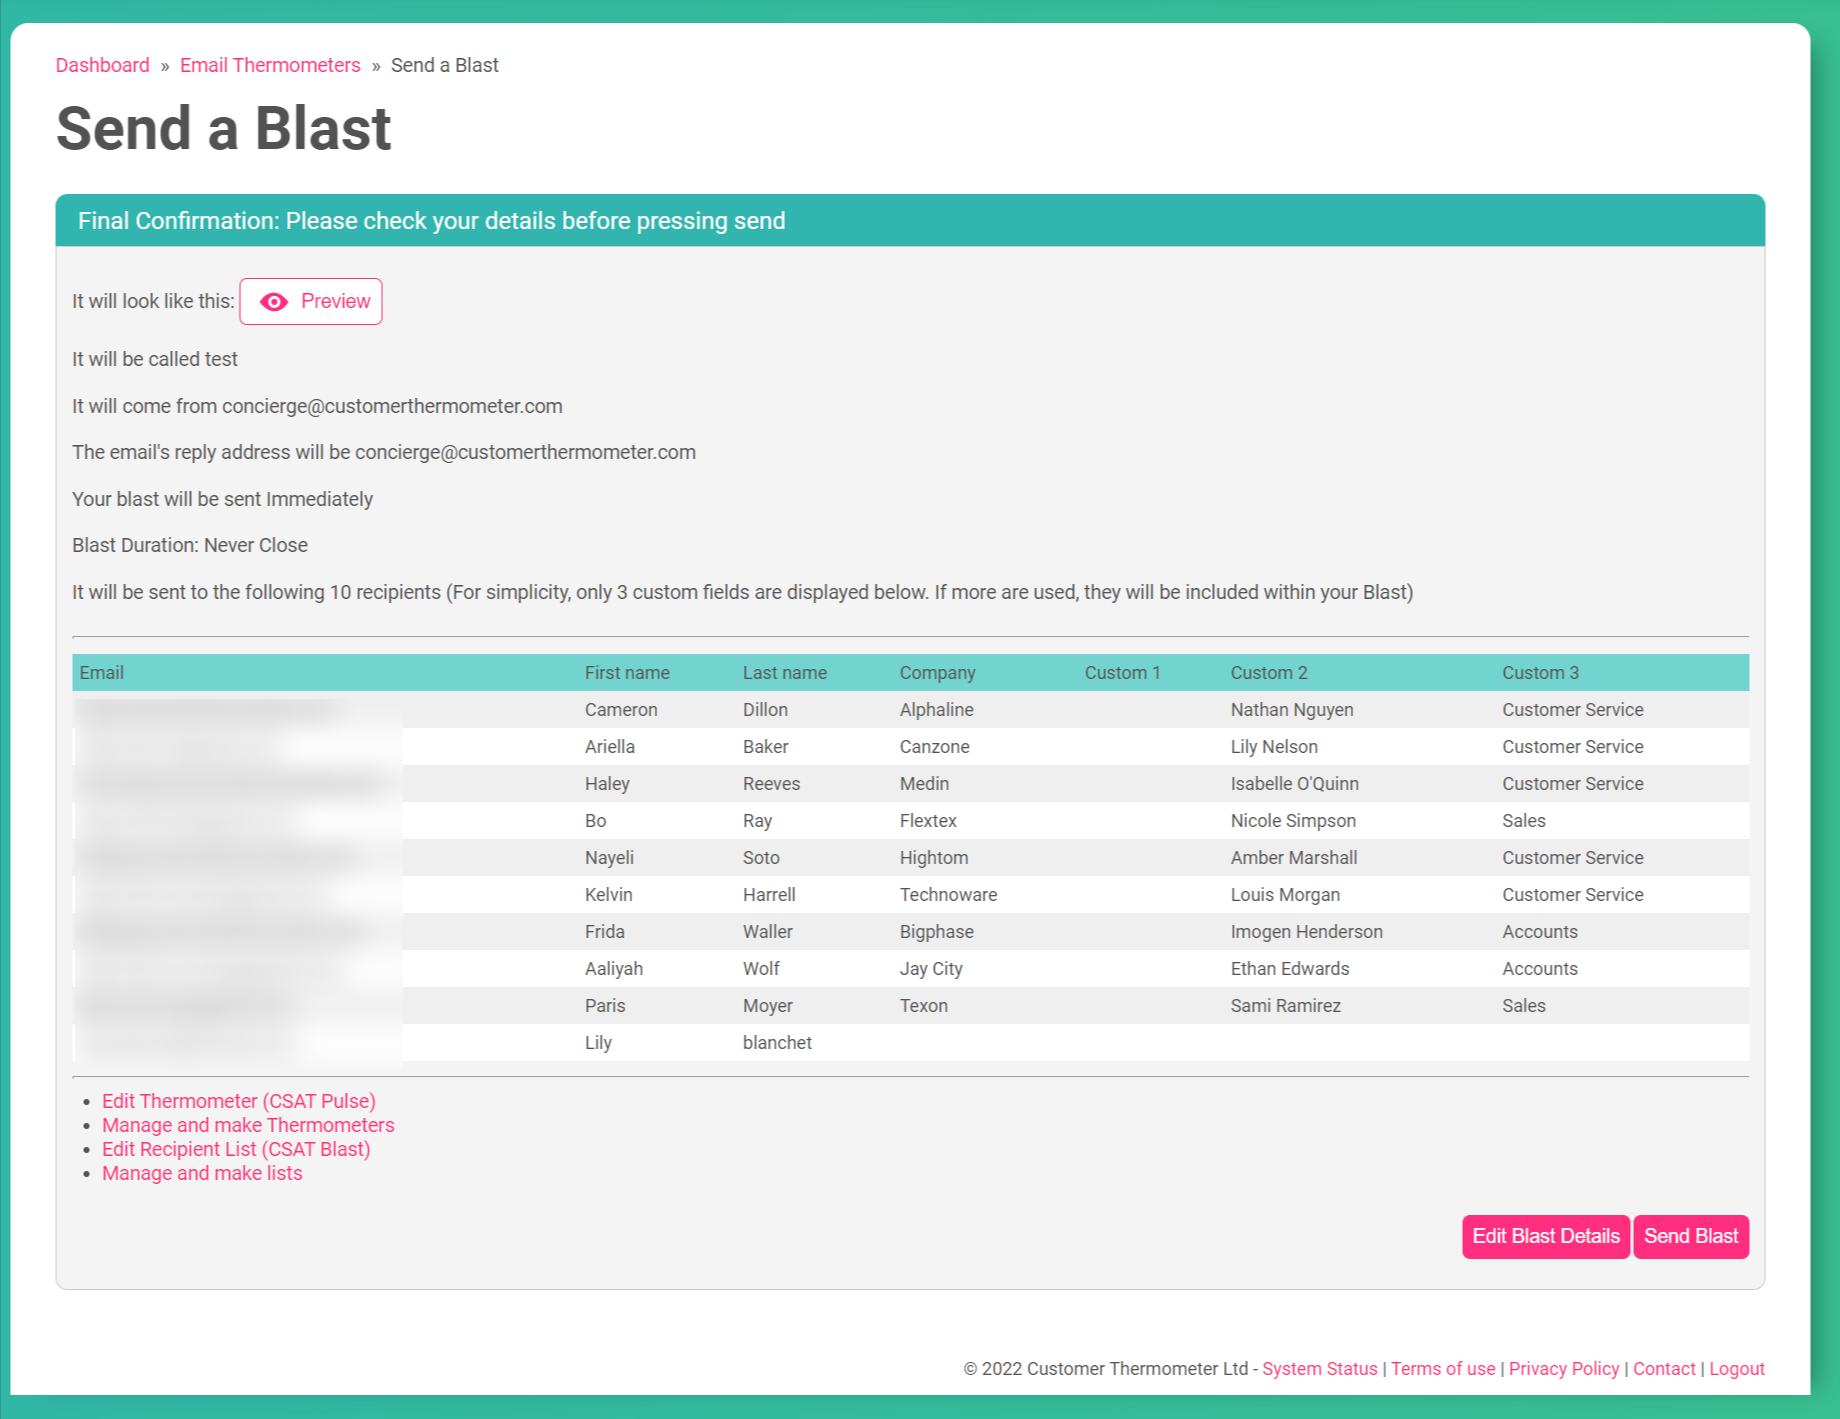
Task: Select Nathan Nguyen cell
Action: click(x=1292, y=710)
